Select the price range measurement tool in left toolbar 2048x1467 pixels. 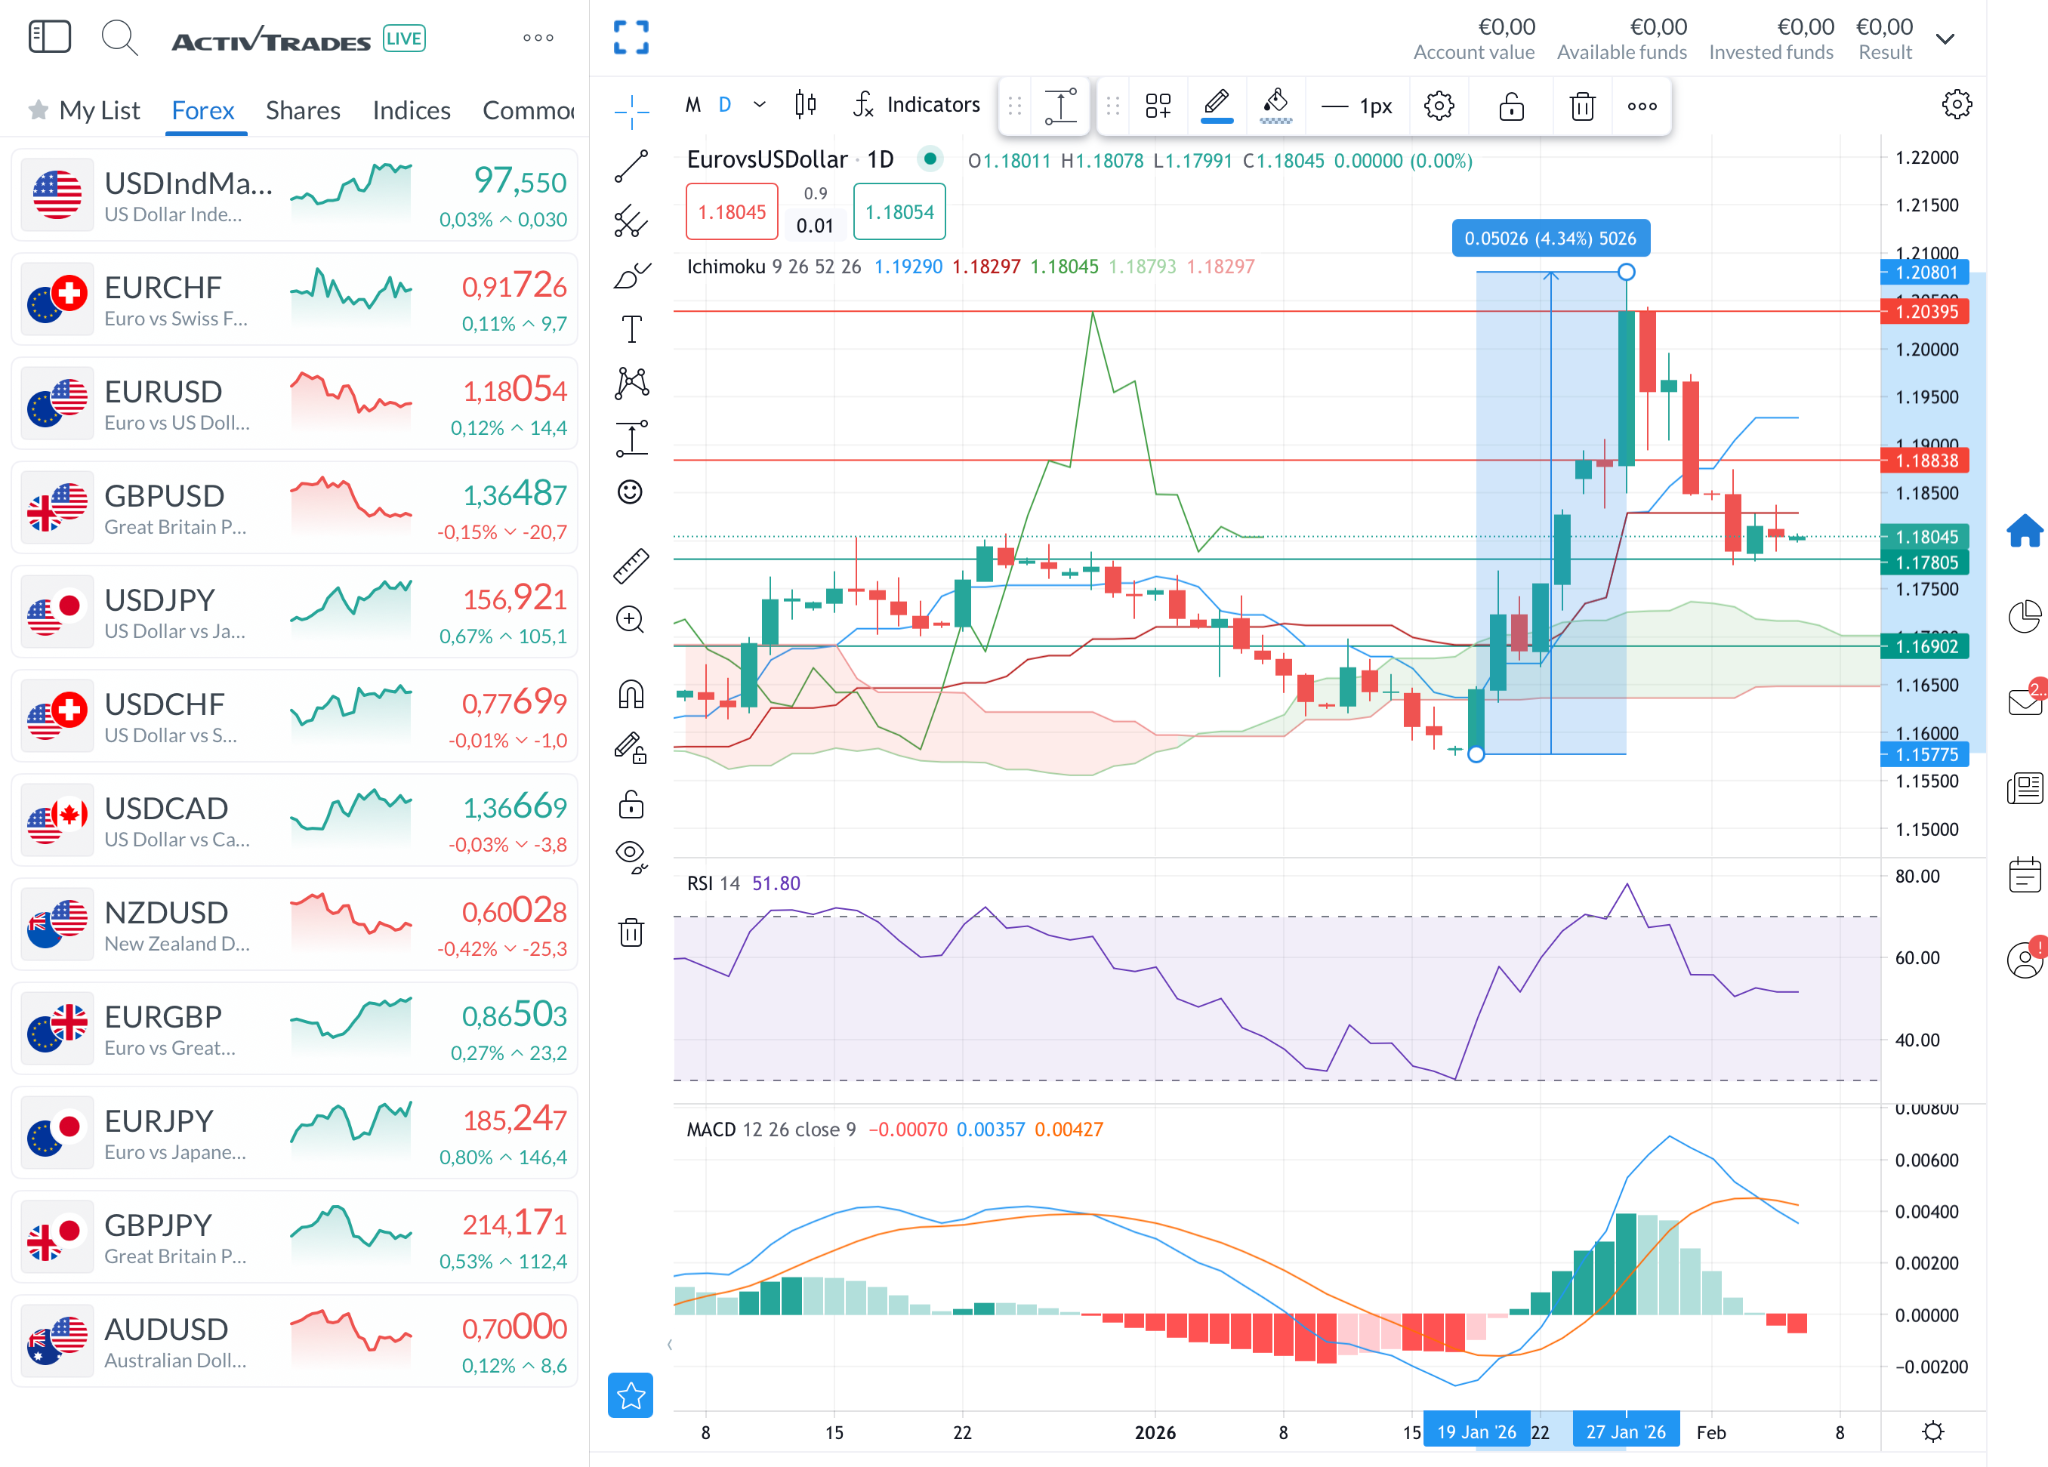(x=631, y=438)
